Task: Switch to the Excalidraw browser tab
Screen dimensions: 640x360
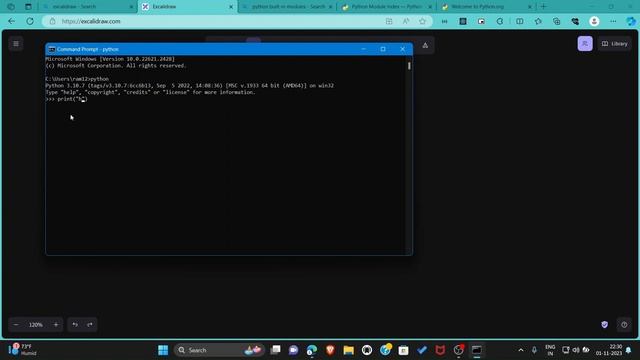Action: pyautogui.click(x=187, y=7)
